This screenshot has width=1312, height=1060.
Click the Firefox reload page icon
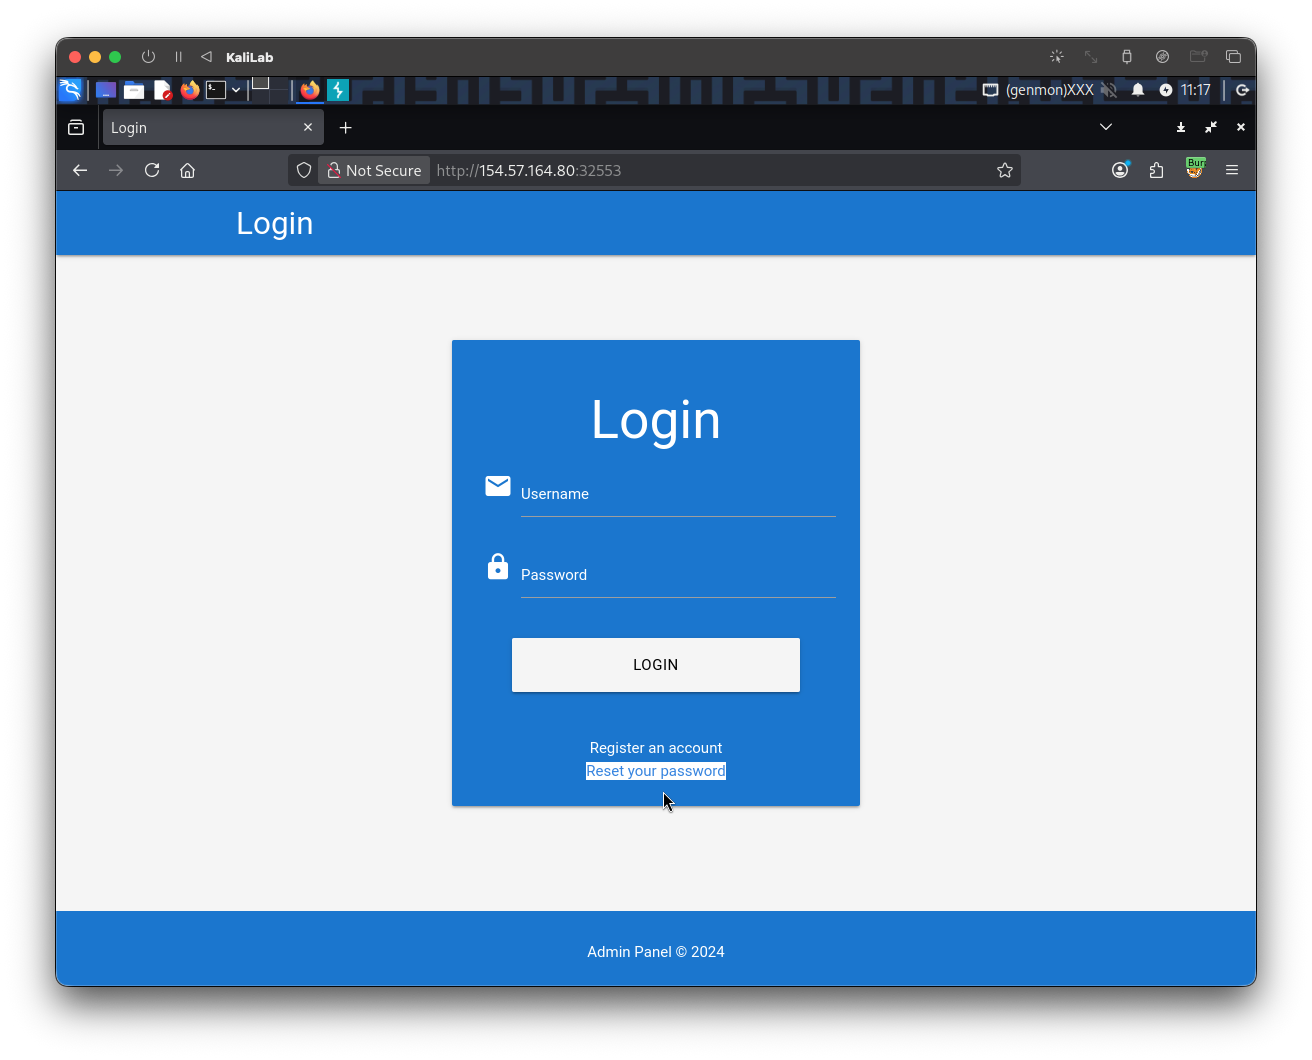pyautogui.click(x=152, y=170)
